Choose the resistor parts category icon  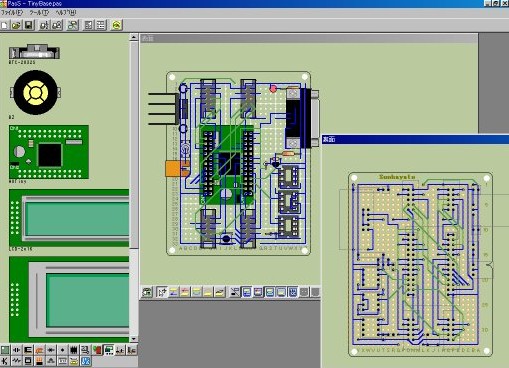[x=16, y=361]
